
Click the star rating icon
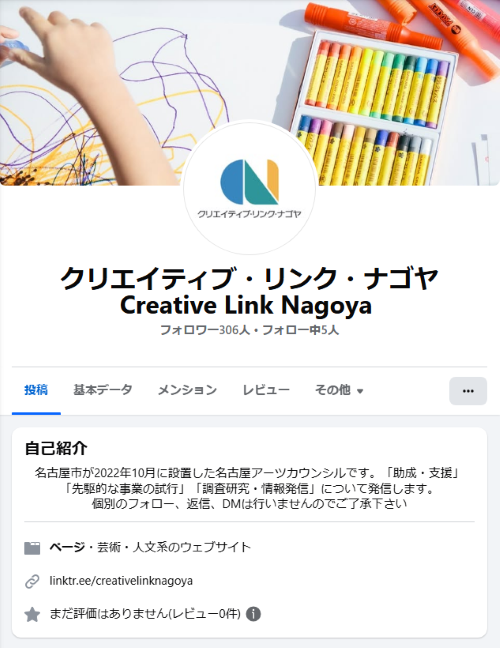[x=32, y=614]
